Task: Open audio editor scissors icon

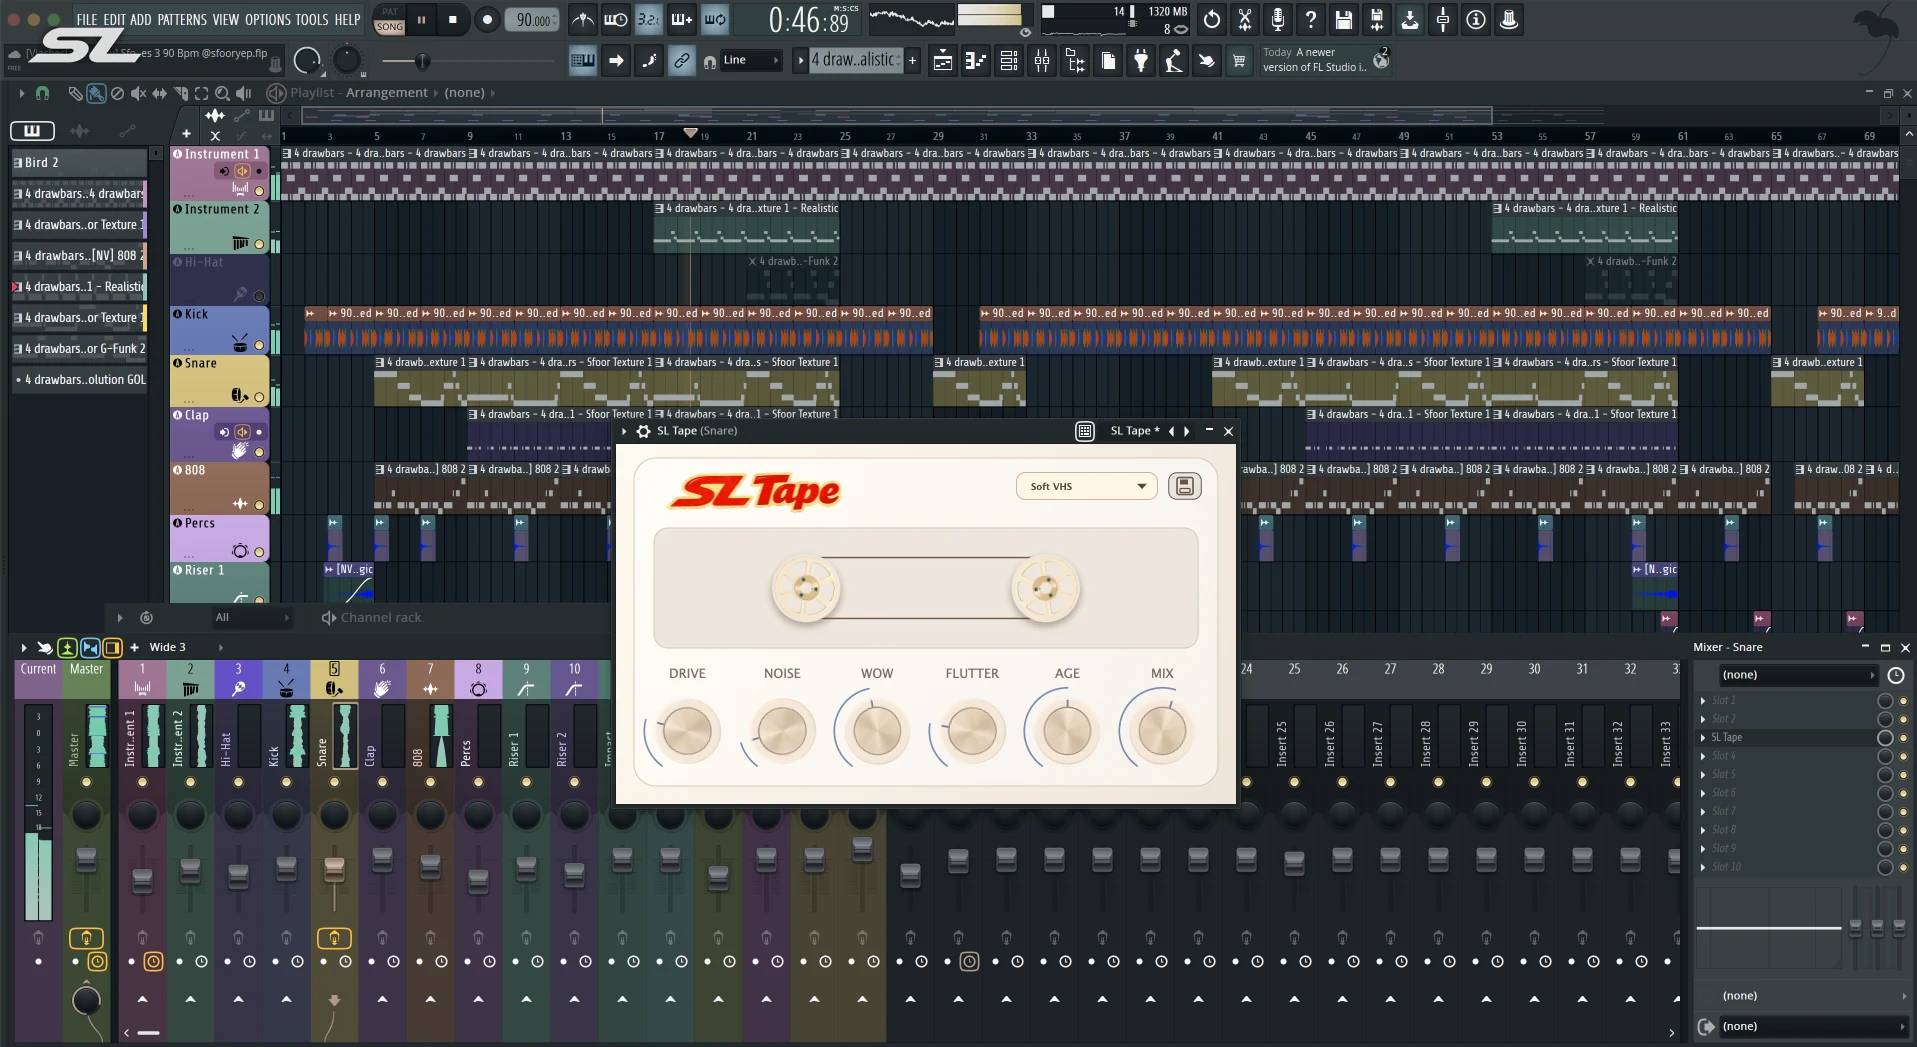Action: point(1244,19)
